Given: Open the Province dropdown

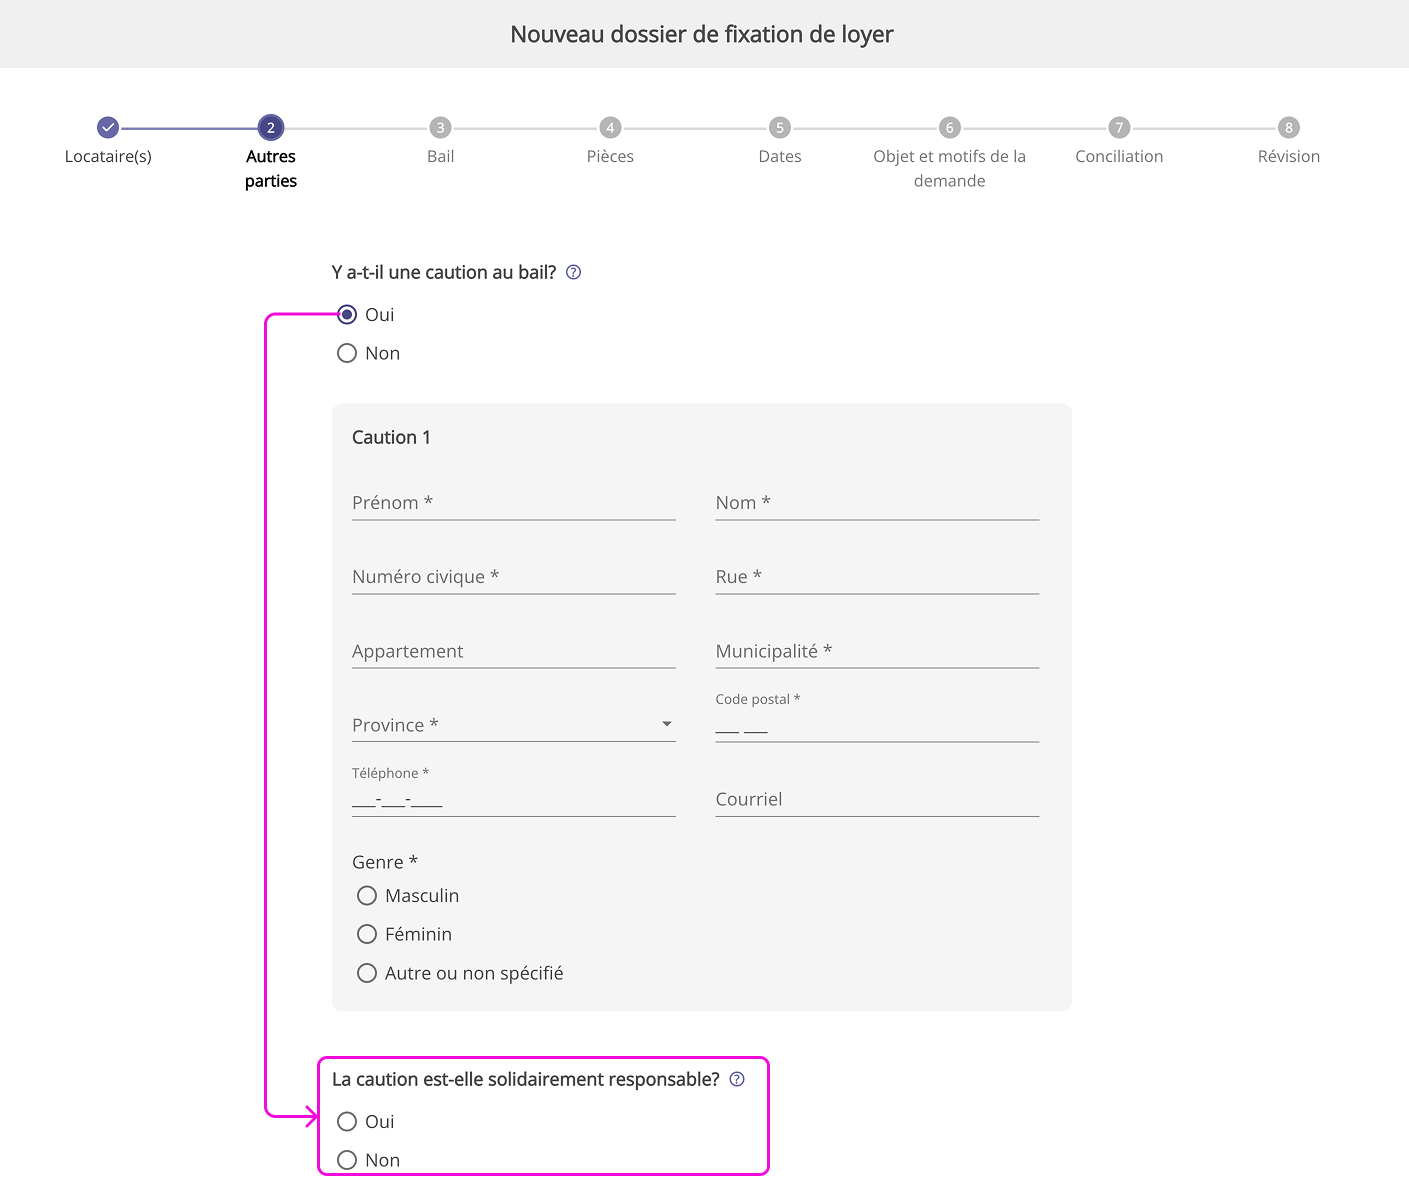Looking at the screenshot, I should (513, 725).
